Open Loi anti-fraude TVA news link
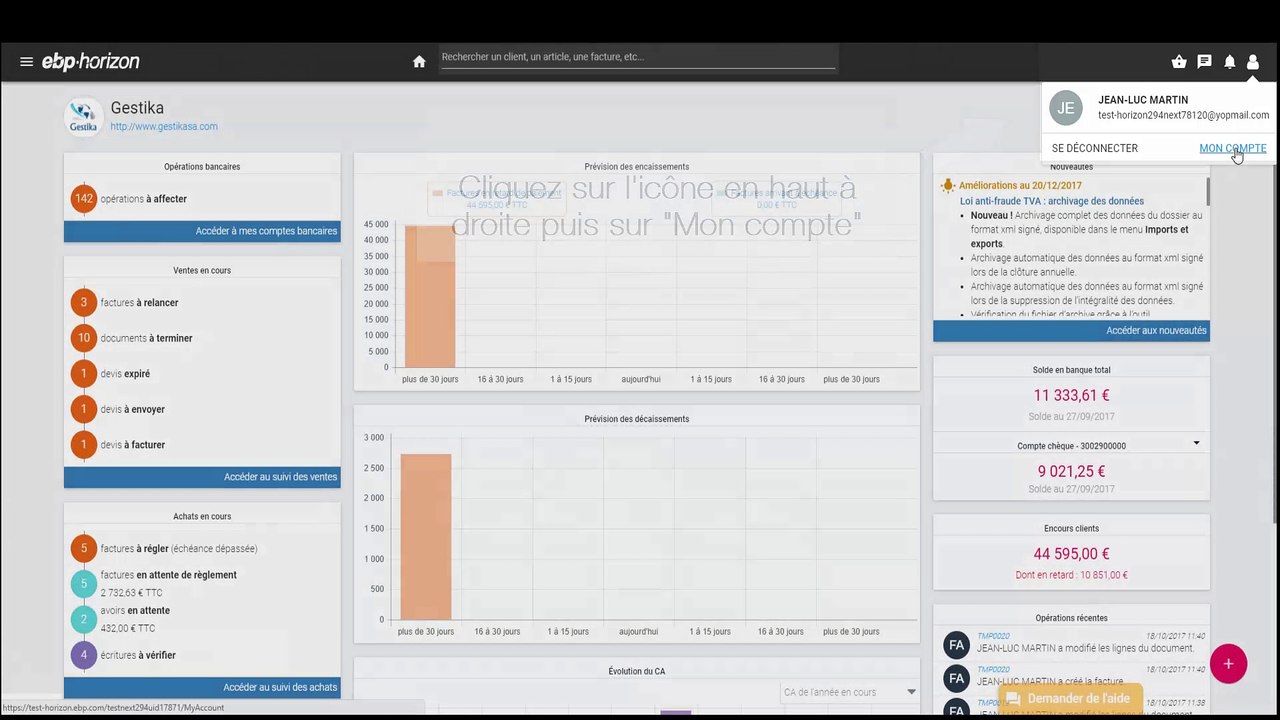Screen dimensions: 1280x720 pyautogui.click(x=1052, y=201)
